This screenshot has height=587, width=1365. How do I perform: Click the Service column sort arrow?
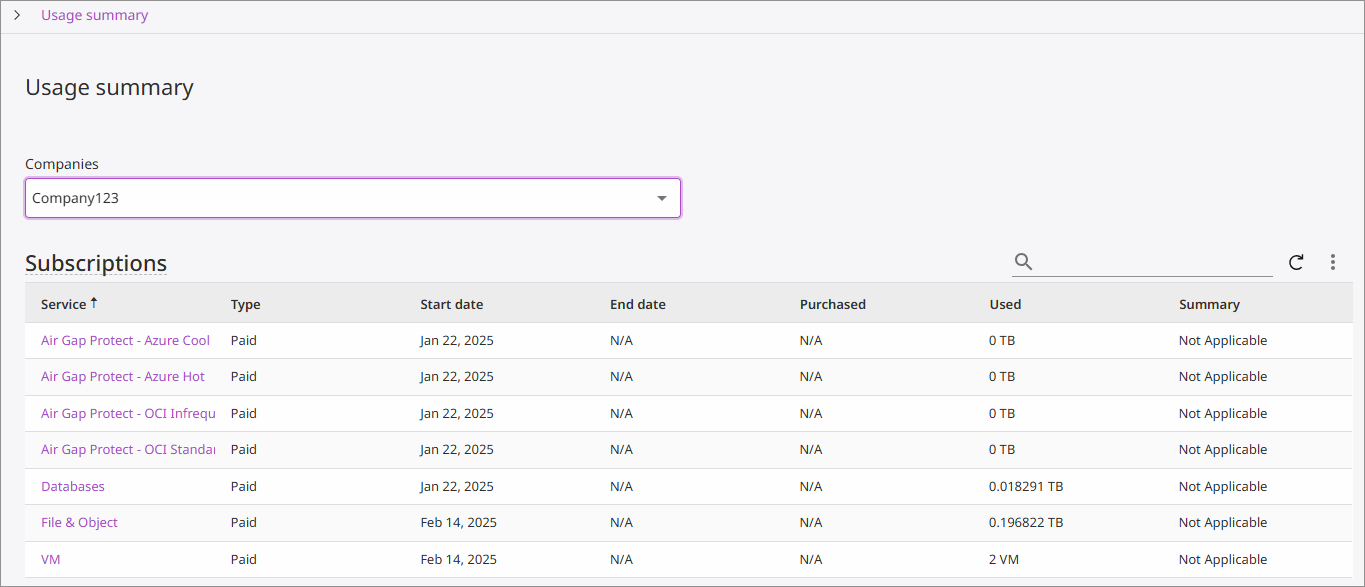(x=94, y=303)
